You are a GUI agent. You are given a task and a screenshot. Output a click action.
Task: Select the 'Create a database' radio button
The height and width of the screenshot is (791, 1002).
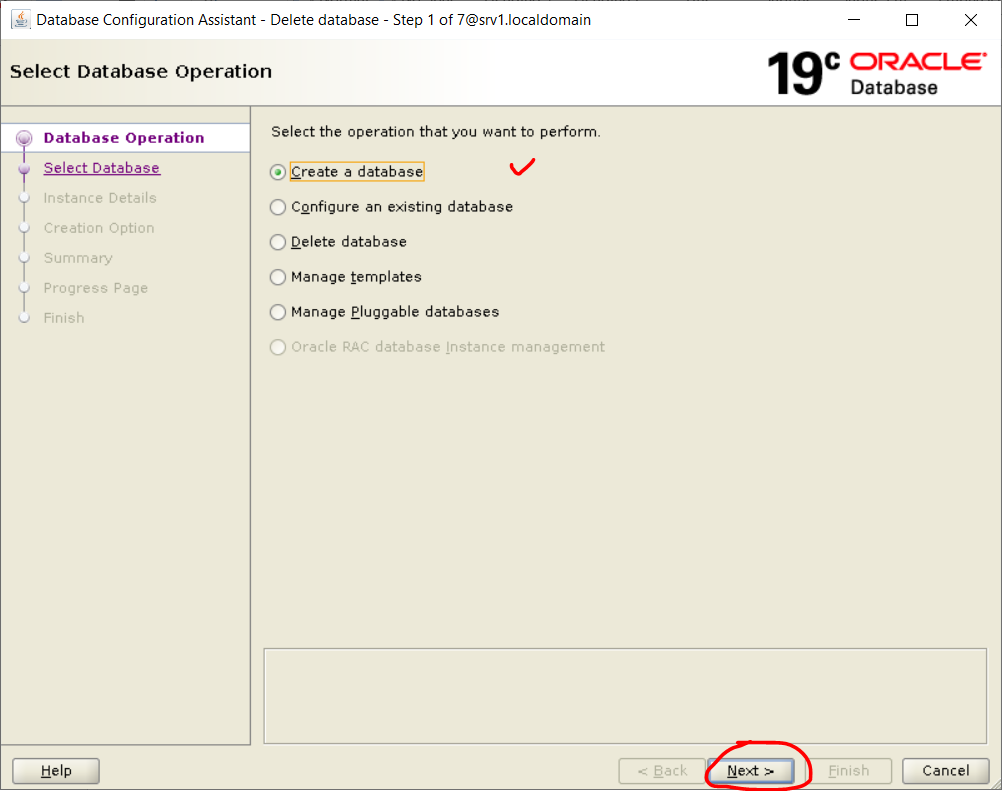click(278, 172)
